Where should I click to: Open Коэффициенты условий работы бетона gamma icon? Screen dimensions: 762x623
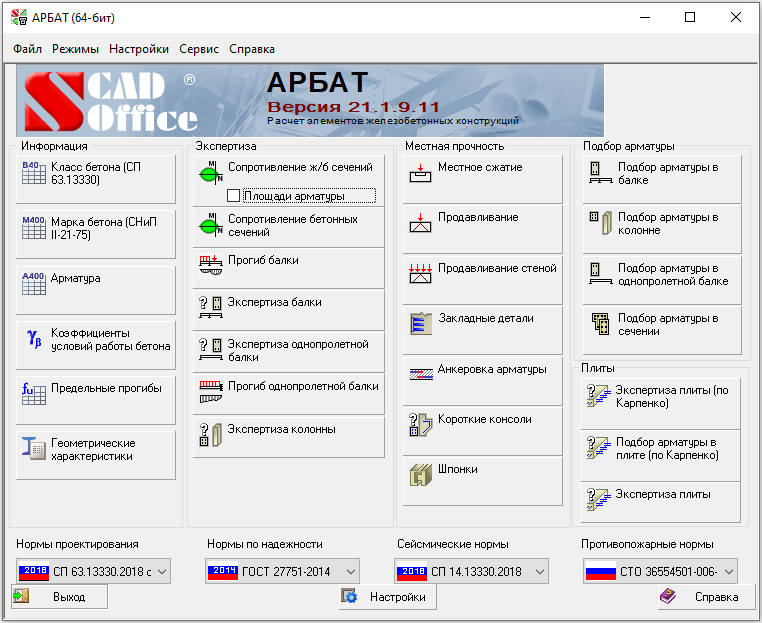pyautogui.click(x=34, y=339)
